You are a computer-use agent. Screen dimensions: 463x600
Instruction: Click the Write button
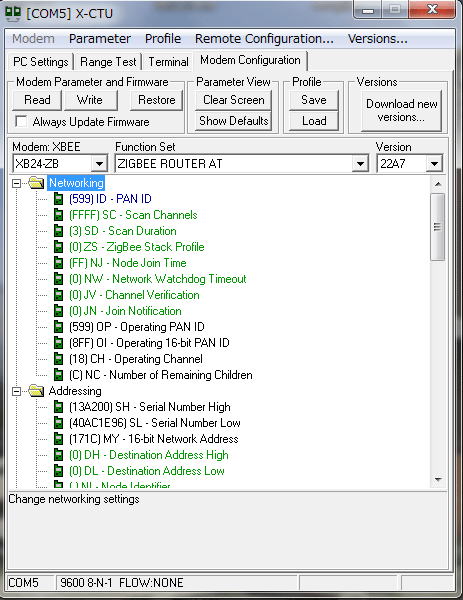tap(90, 100)
